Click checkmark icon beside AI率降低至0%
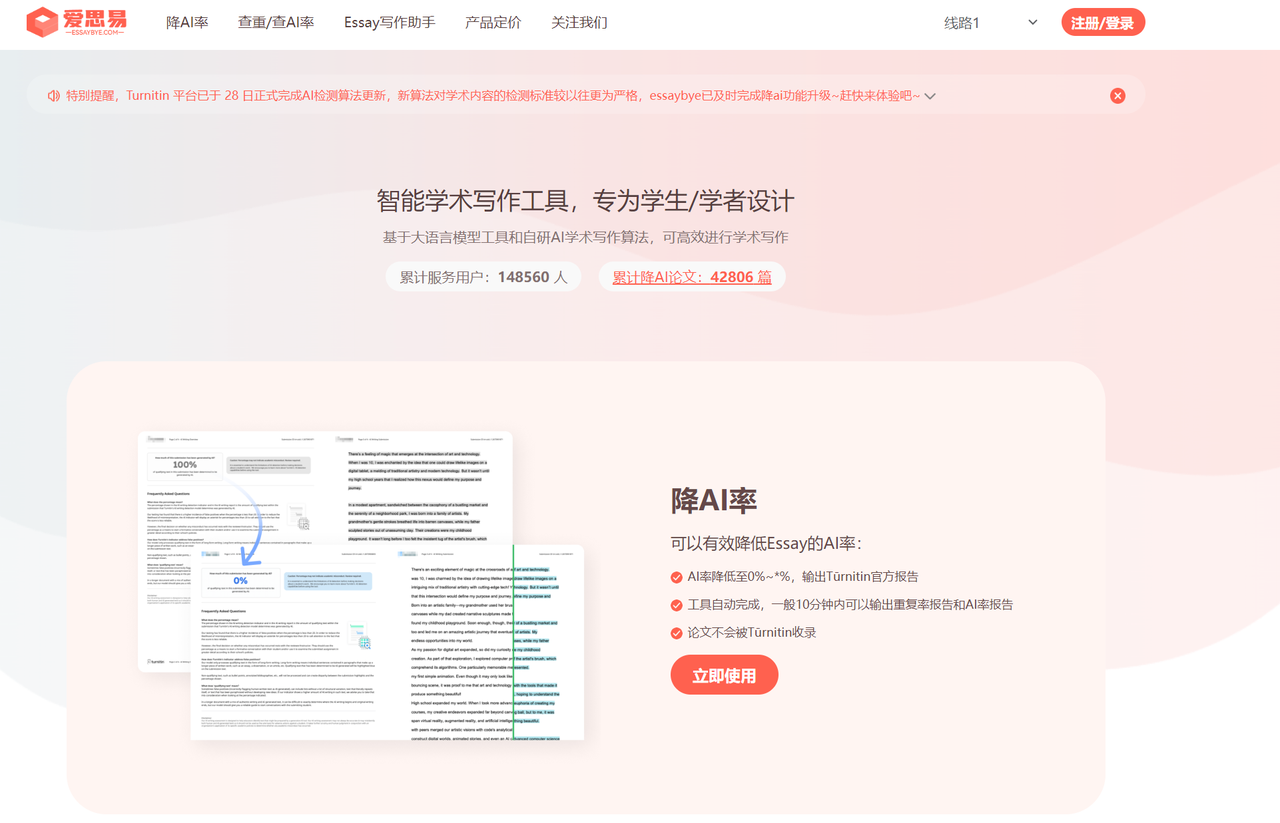Screen dimensions: 1280x823 677,577
